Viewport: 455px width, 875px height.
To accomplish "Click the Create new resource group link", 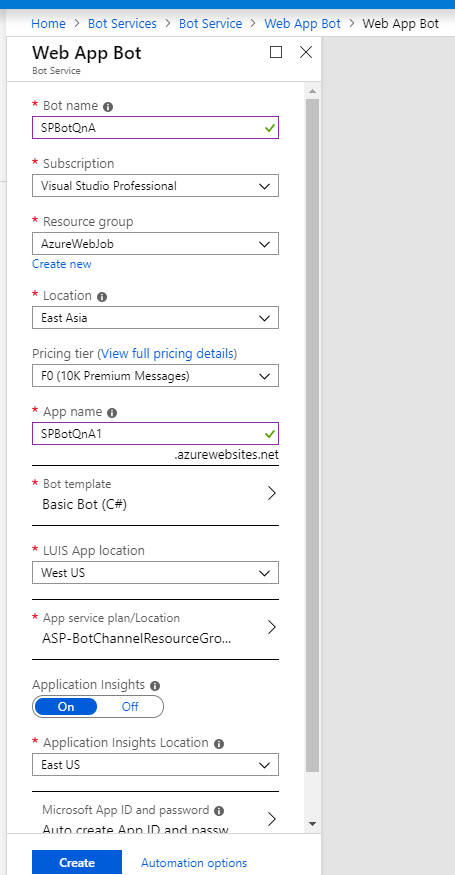I will point(62,264).
